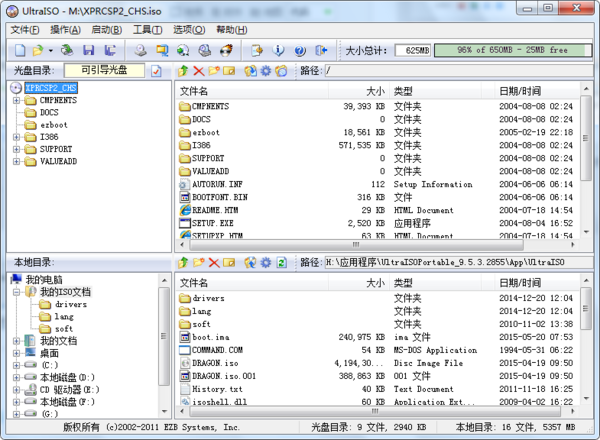Click the Convert toolbar icon
Screen dimensions: 600x440
[x=183, y=50]
